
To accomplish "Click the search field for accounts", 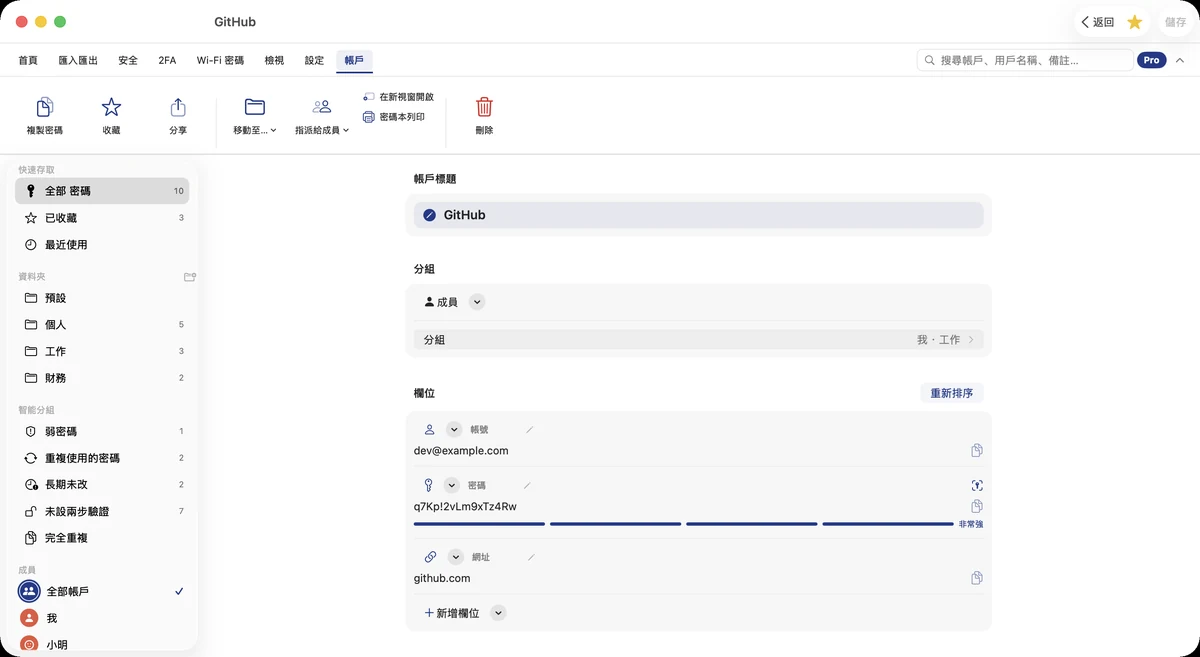I will click(1025, 60).
